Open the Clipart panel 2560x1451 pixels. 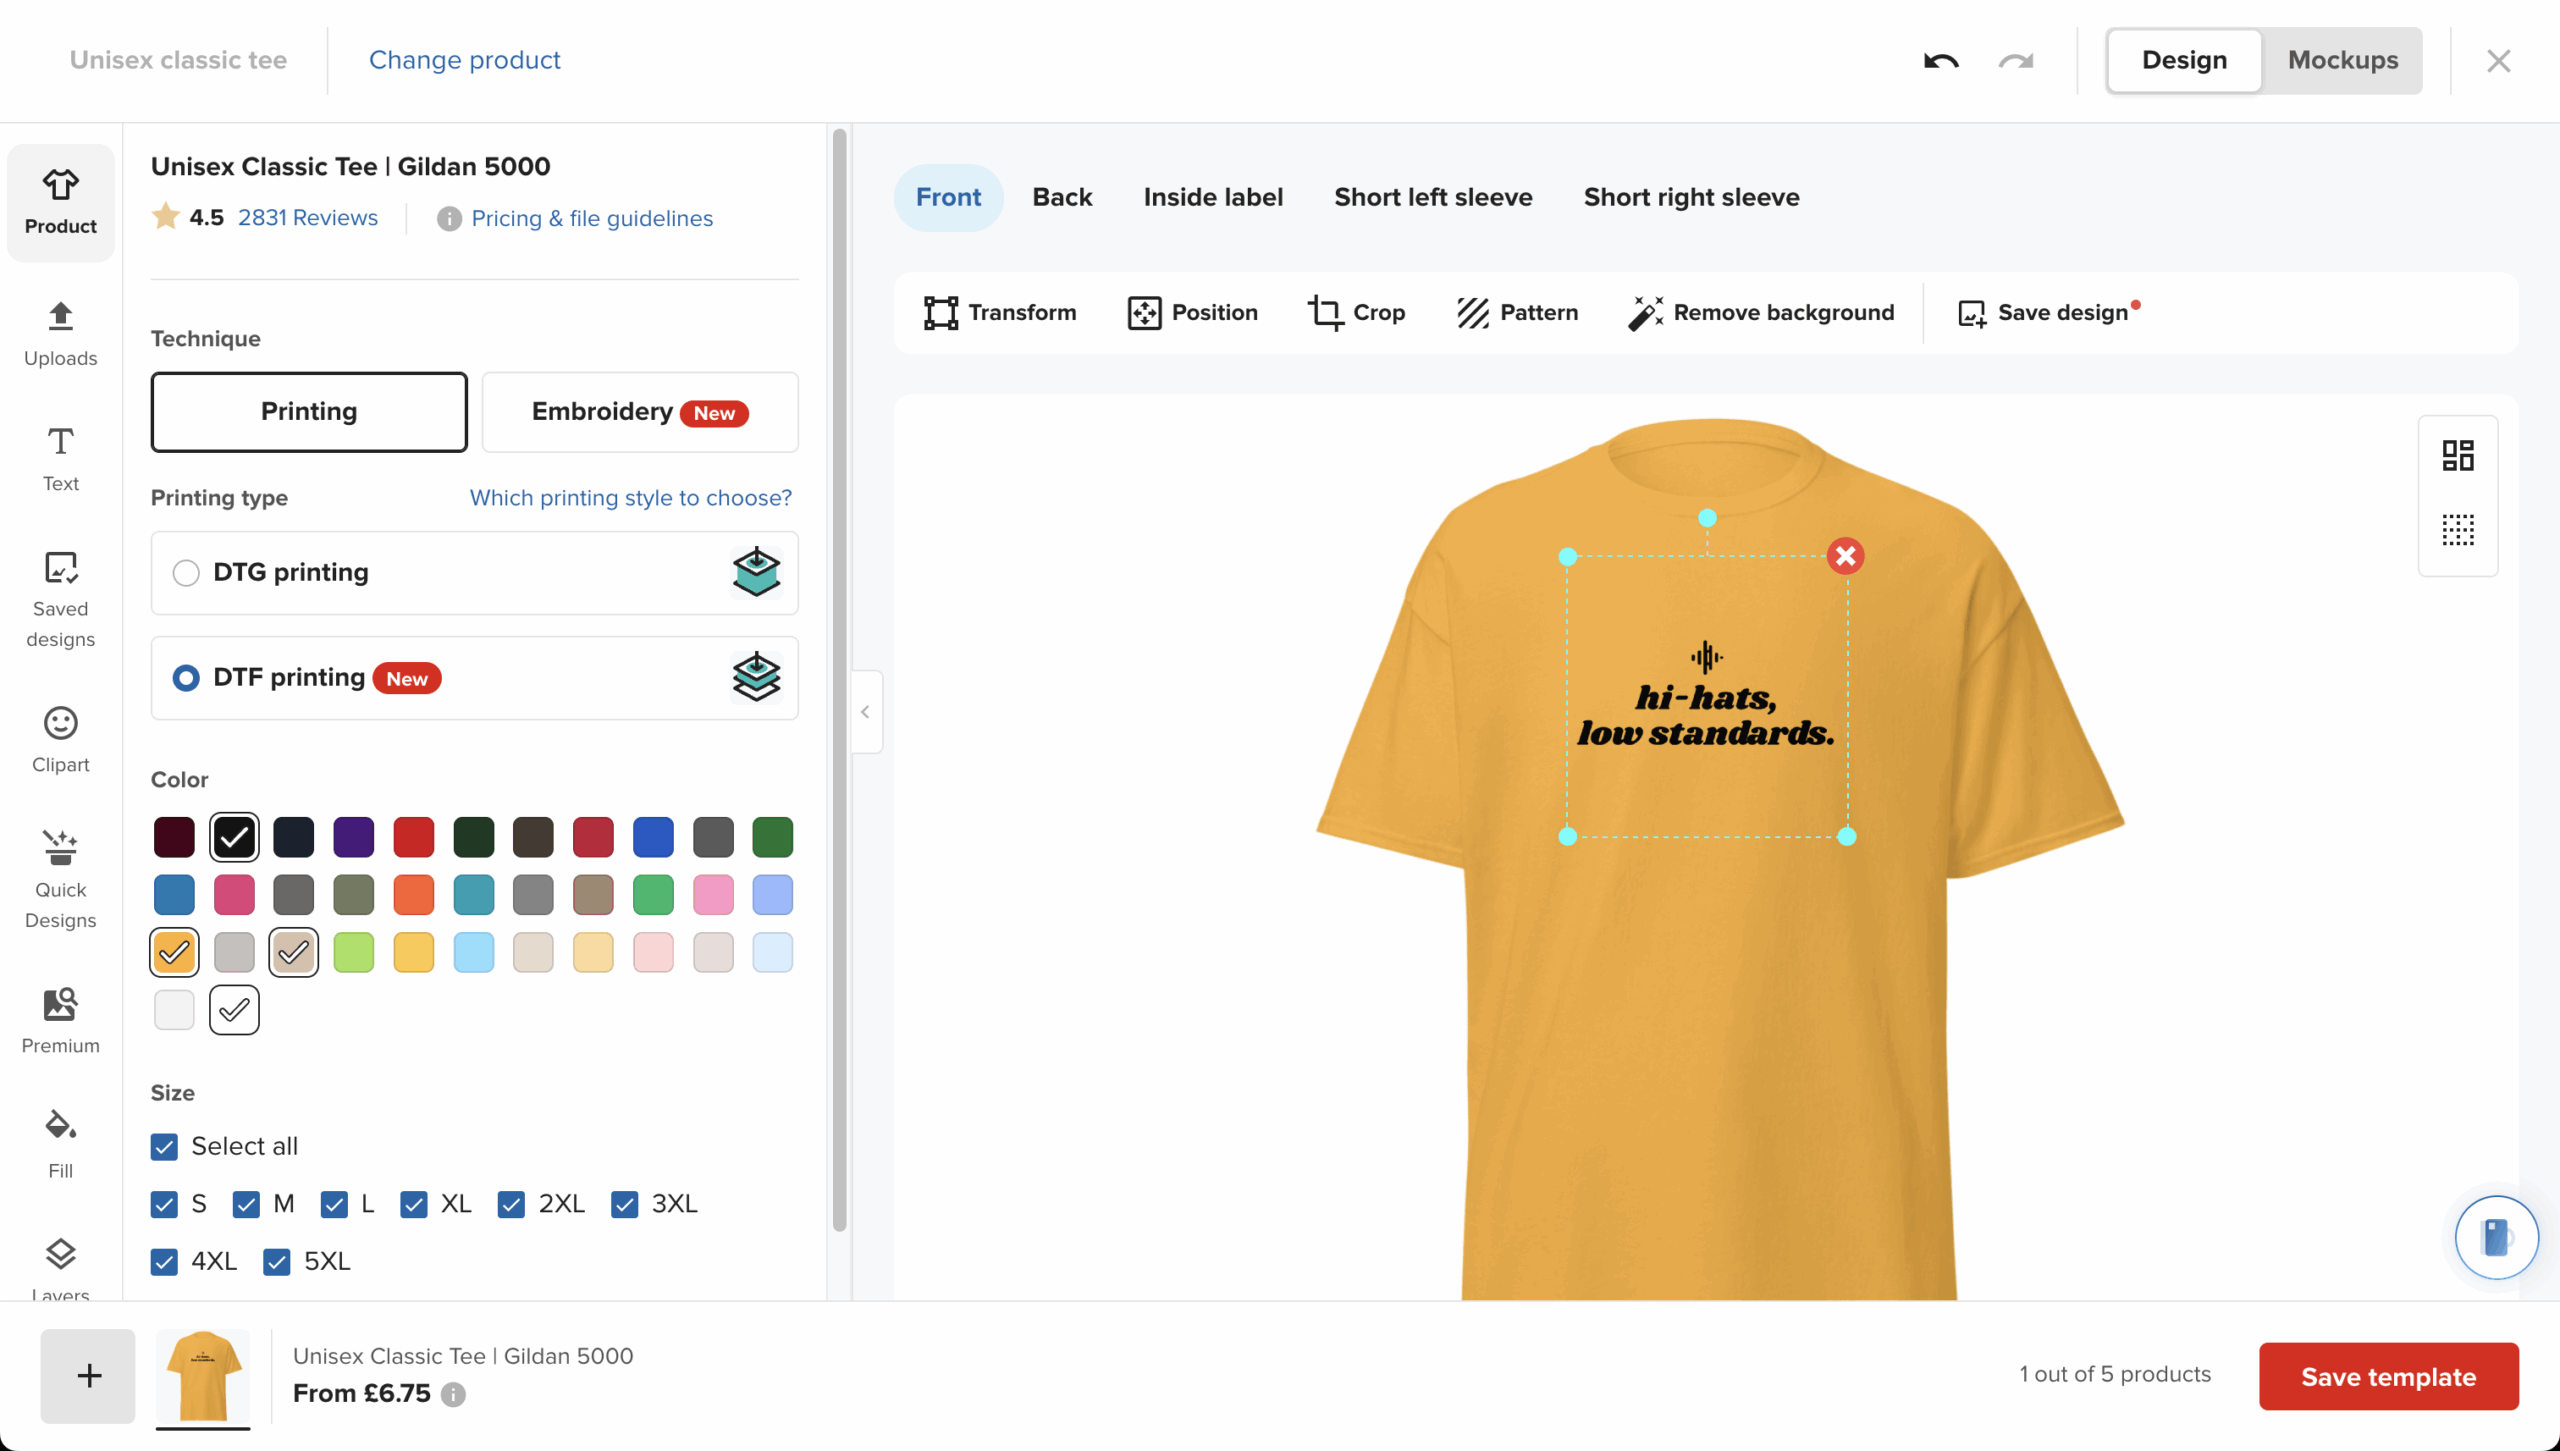tap(60, 739)
